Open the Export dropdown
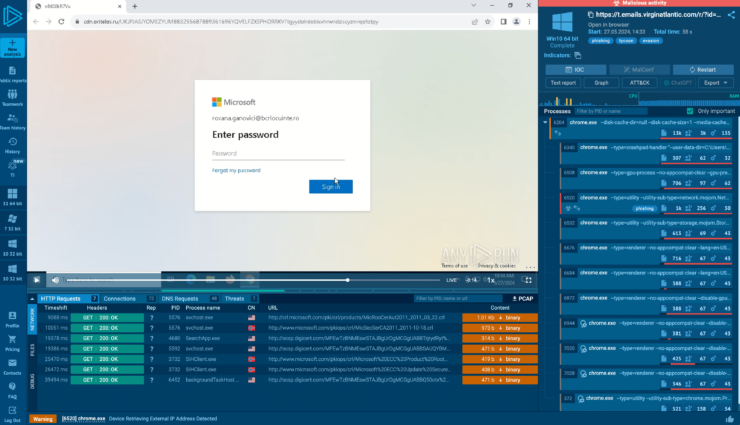 point(715,83)
